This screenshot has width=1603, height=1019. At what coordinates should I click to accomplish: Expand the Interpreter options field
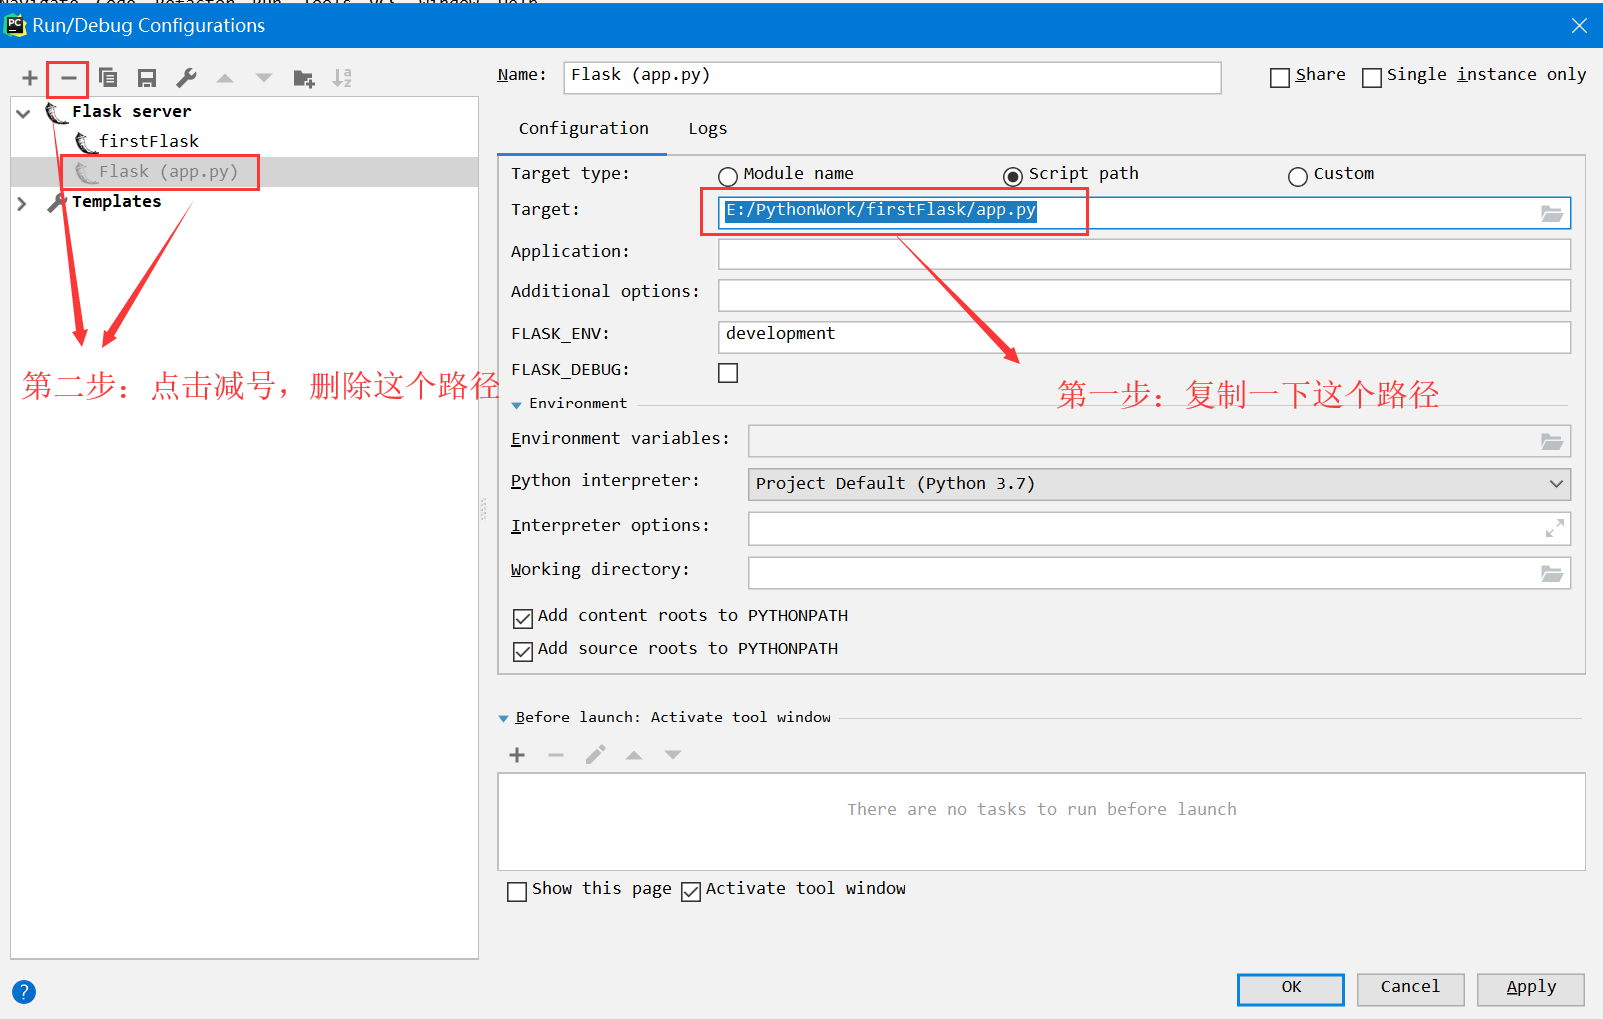coord(1554,528)
